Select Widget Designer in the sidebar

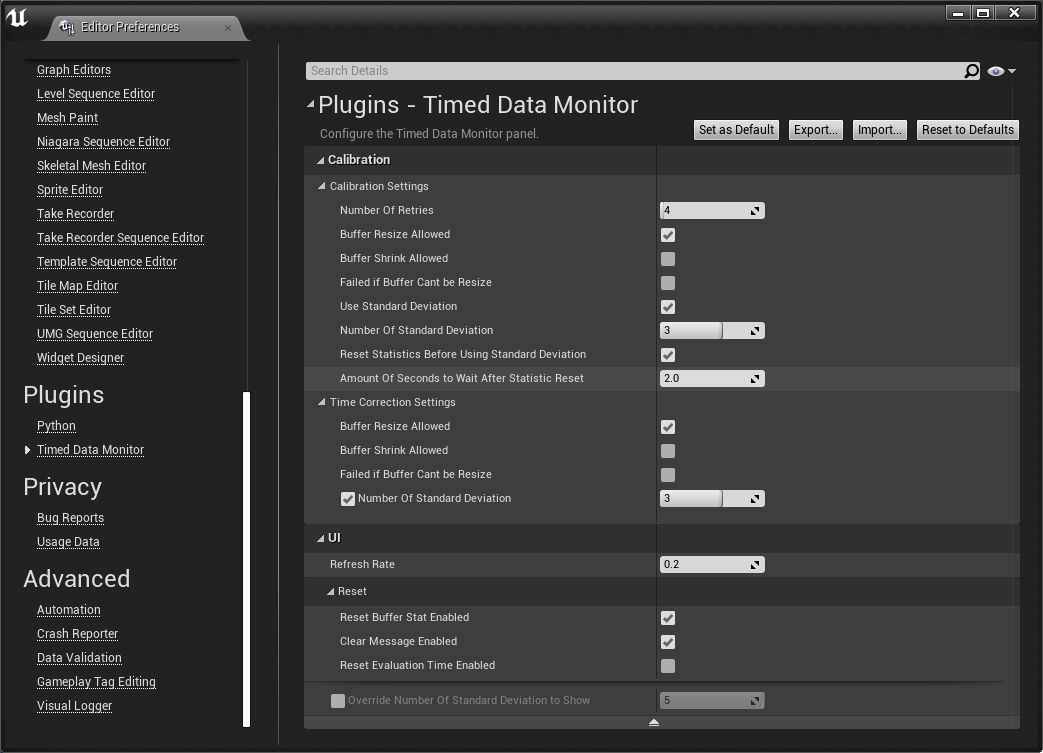click(80, 358)
